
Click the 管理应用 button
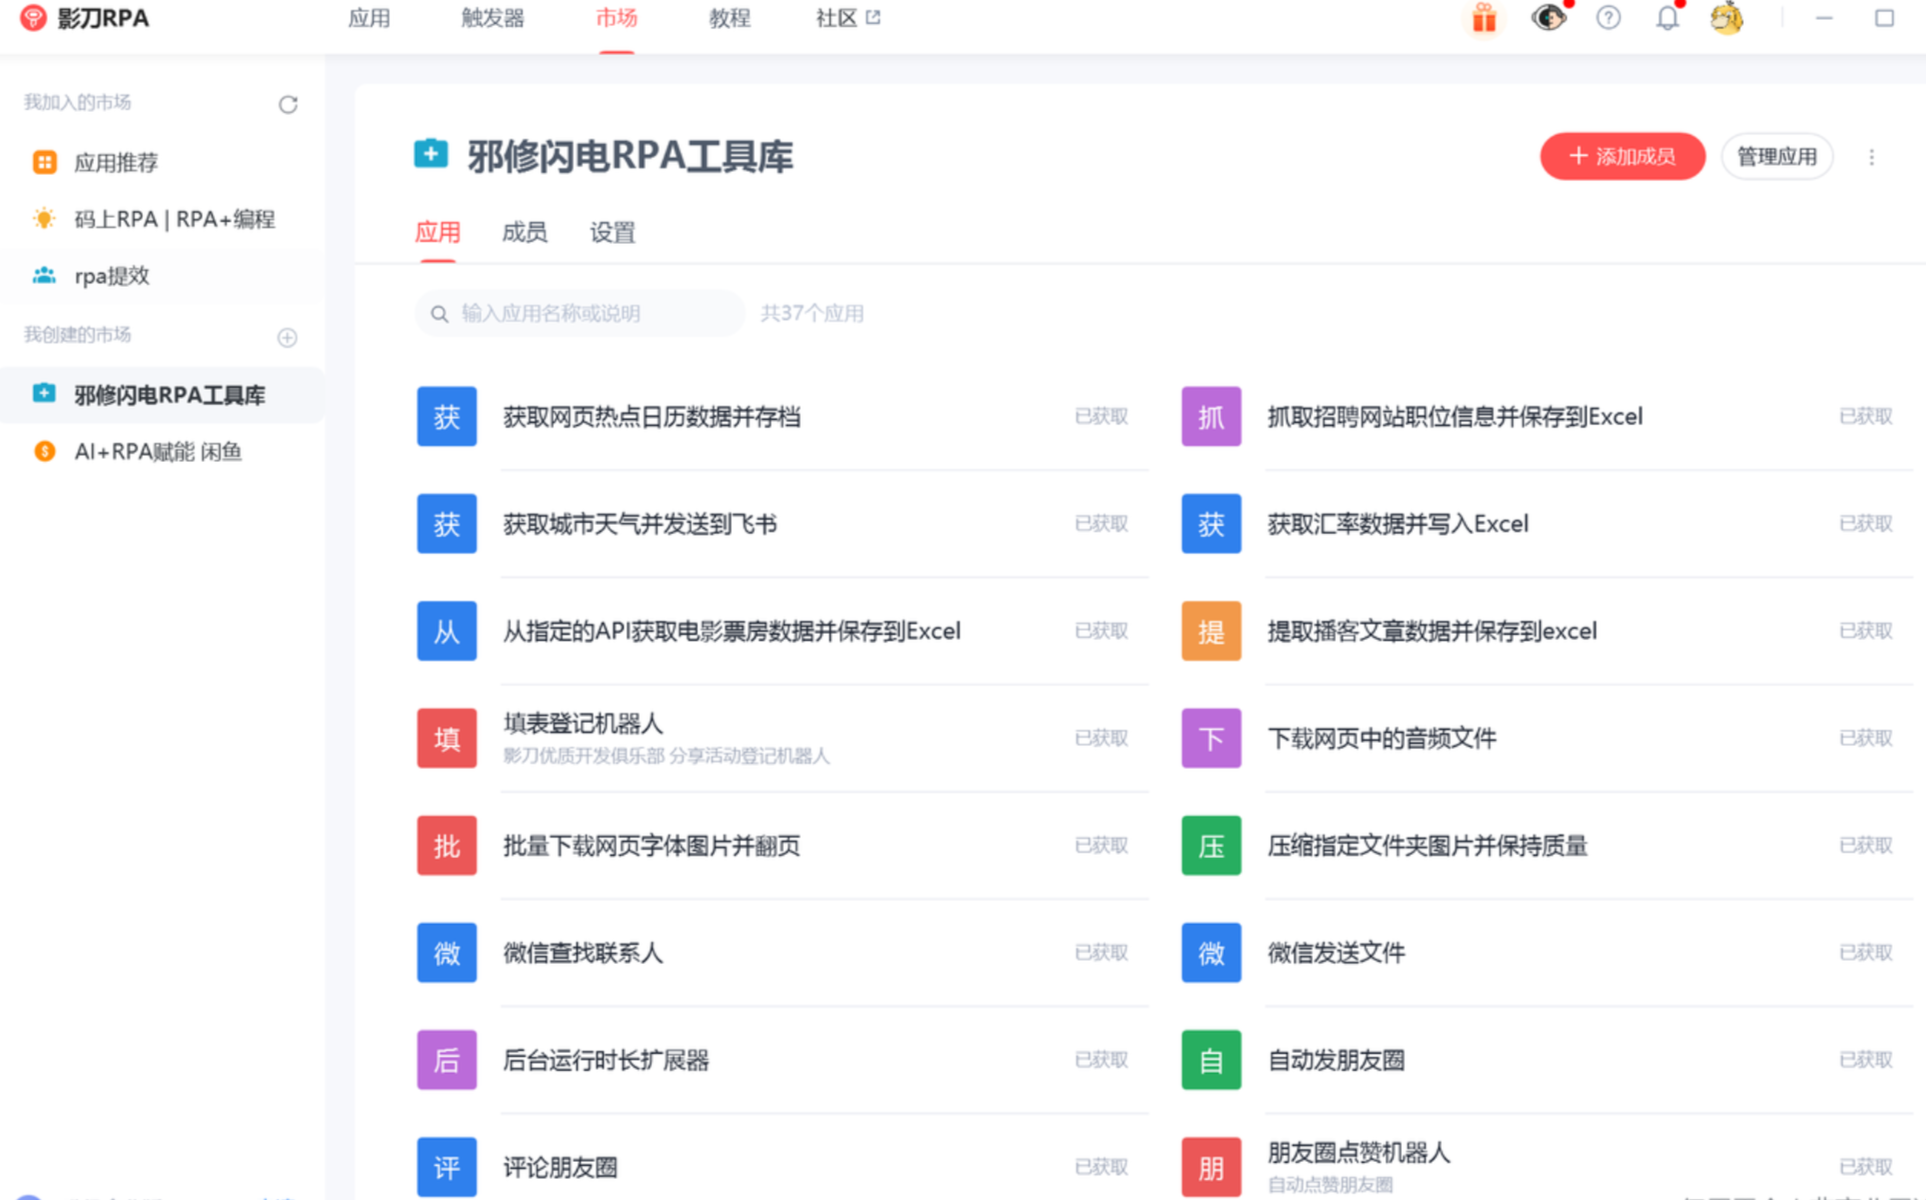click(1776, 156)
